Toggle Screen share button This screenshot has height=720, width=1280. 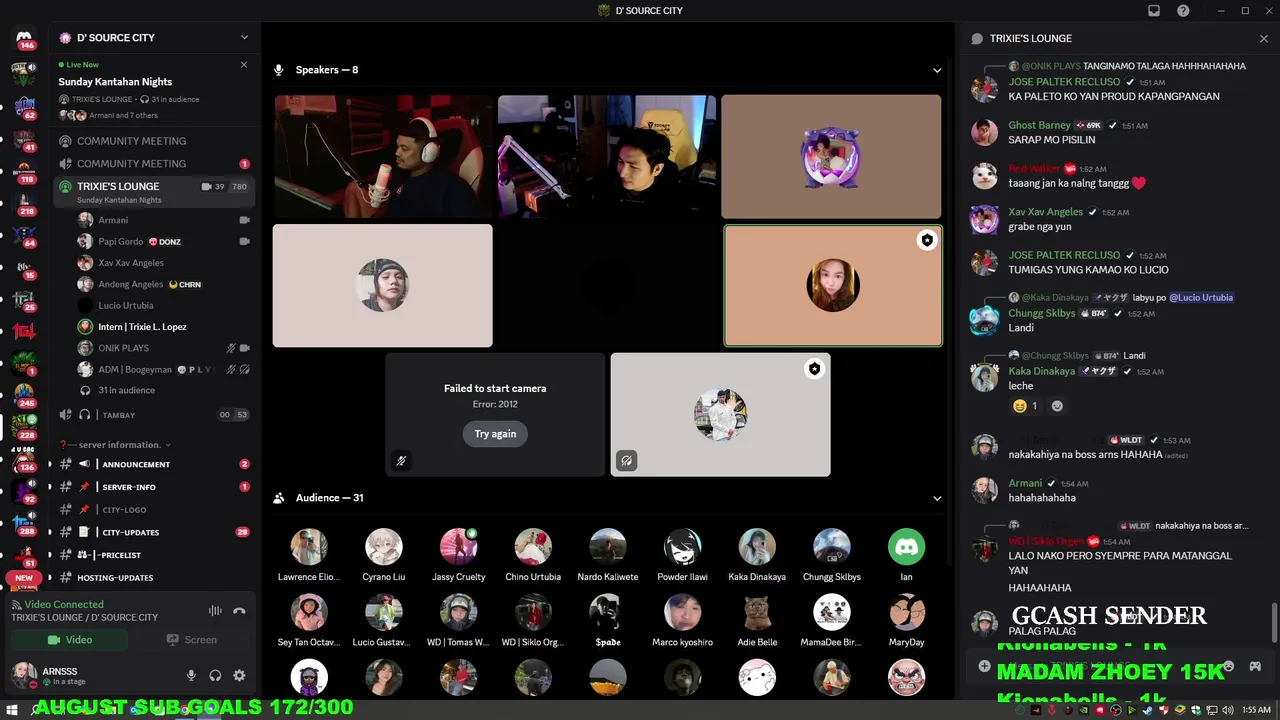[x=191, y=640]
